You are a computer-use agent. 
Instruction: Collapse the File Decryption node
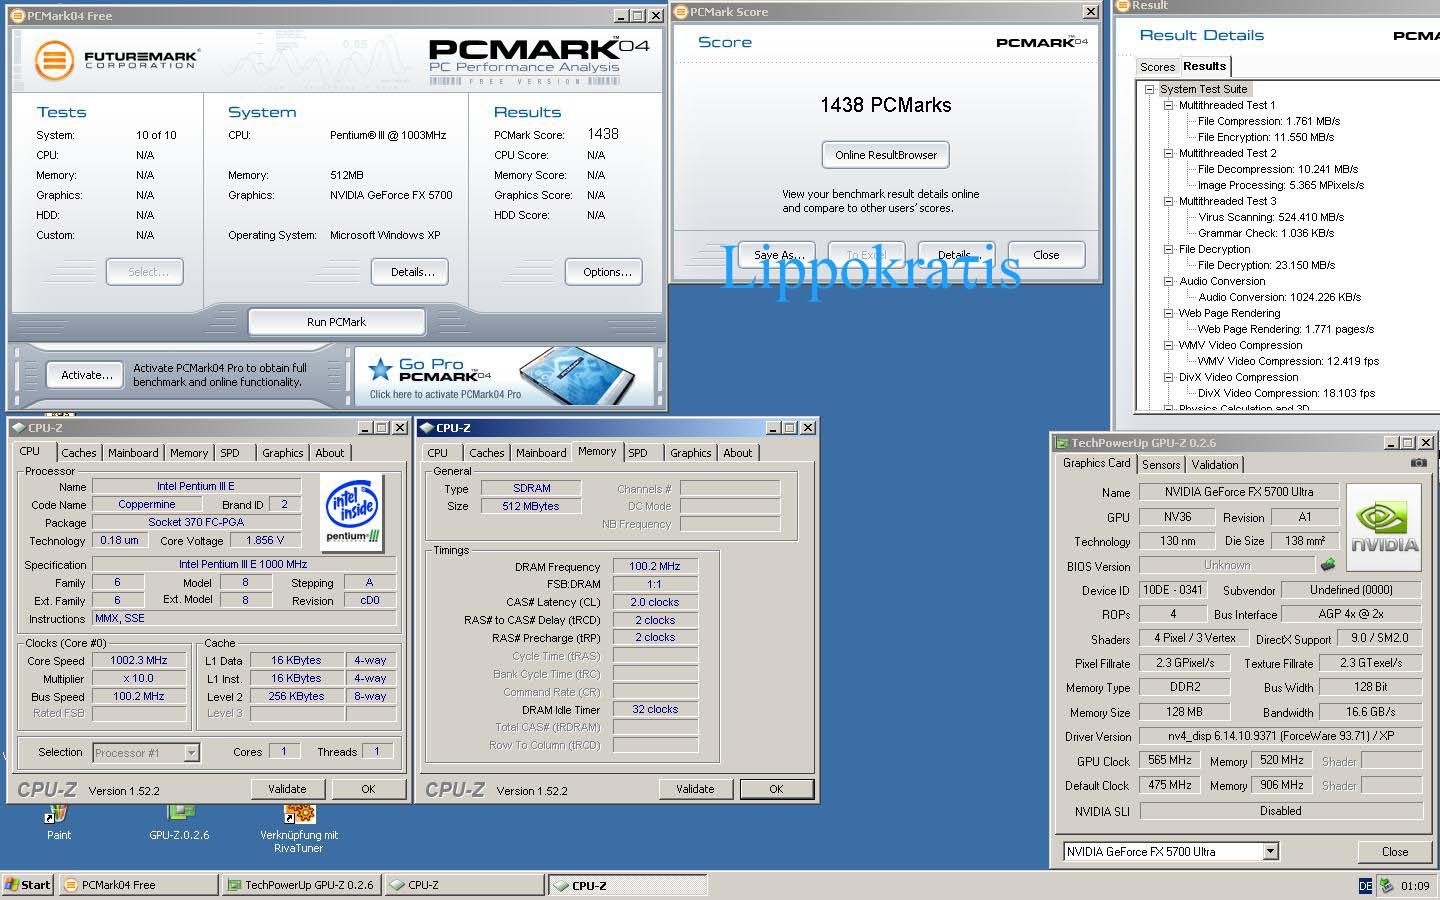[1168, 249]
